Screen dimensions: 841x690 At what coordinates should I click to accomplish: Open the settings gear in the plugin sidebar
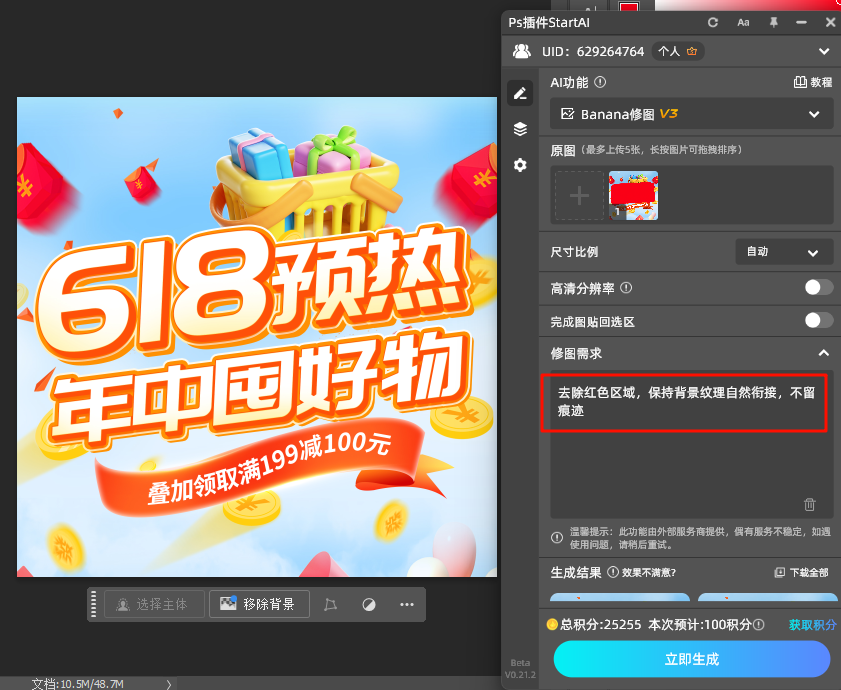pyautogui.click(x=520, y=165)
